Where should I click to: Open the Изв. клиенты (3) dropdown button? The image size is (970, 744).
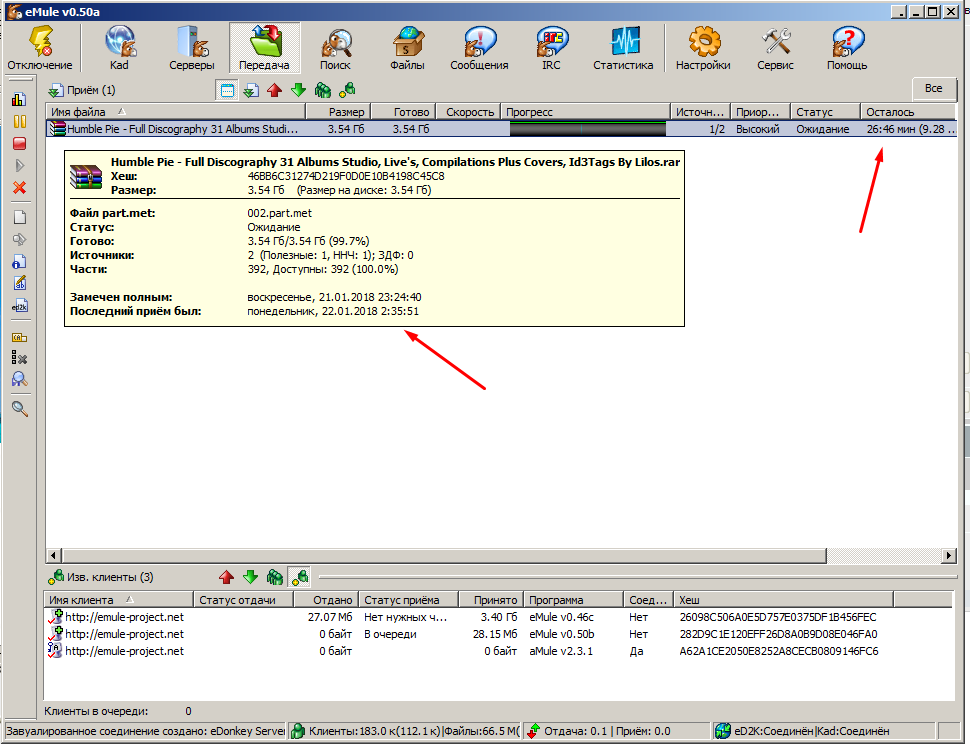point(101,578)
